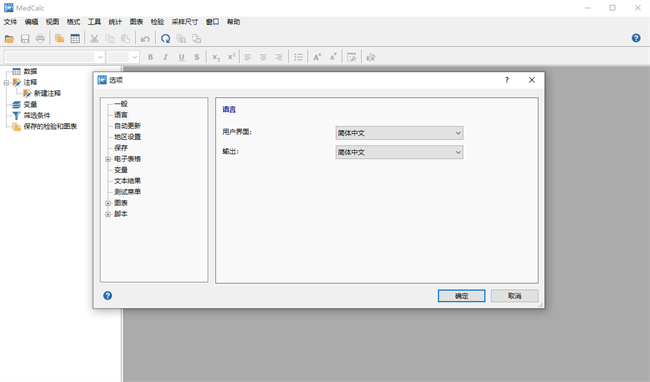
Task: Expand the 图表 node in options tree
Action: (108, 203)
